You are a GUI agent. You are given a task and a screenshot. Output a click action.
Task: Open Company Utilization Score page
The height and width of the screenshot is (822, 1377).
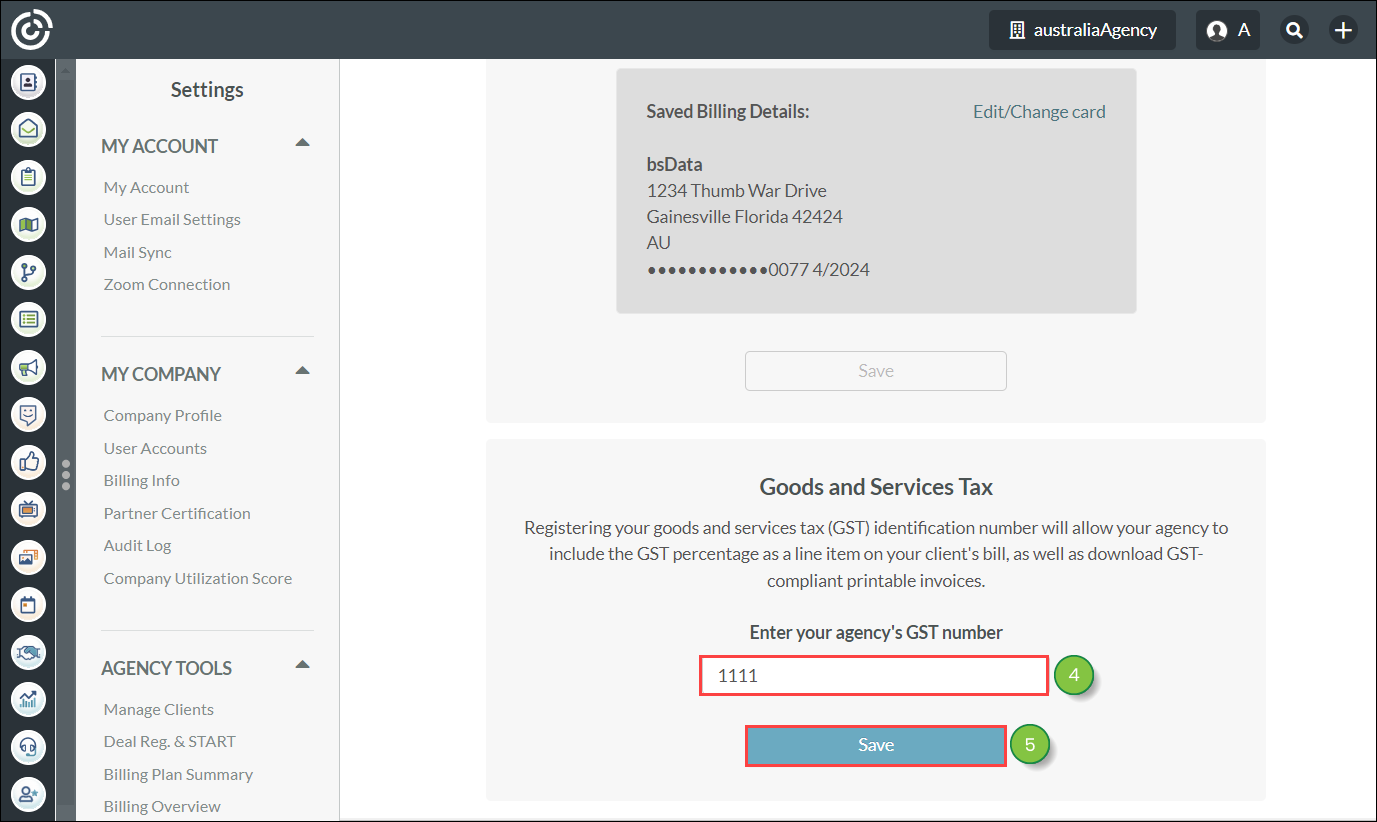[198, 578]
